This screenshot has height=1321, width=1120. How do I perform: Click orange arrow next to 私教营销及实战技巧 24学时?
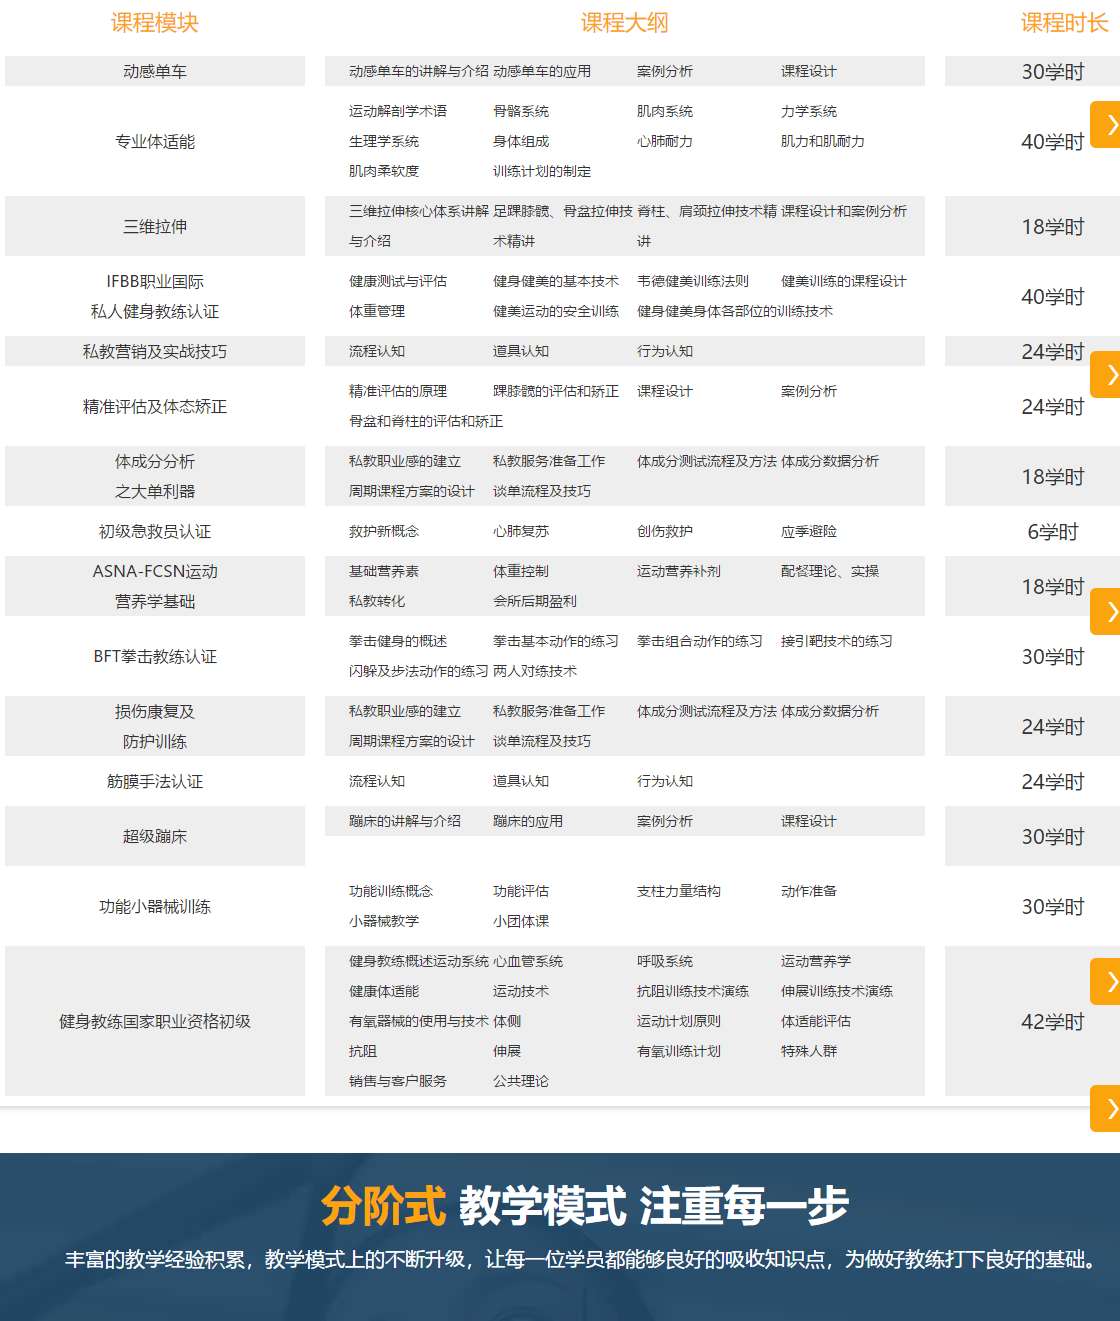(1108, 375)
